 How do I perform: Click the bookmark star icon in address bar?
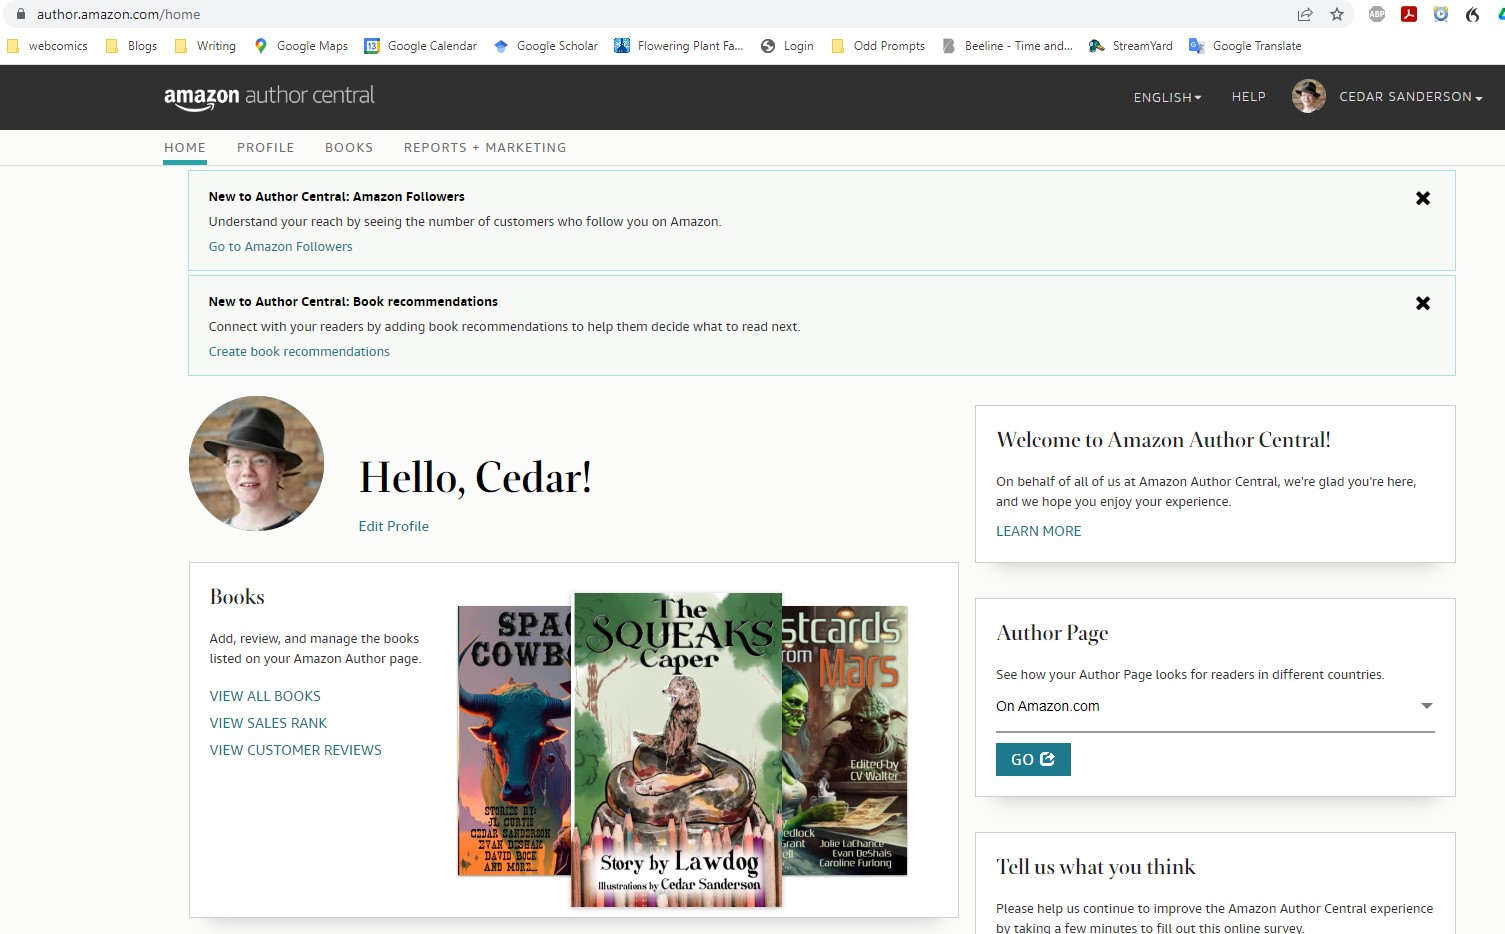tap(1337, 14)
